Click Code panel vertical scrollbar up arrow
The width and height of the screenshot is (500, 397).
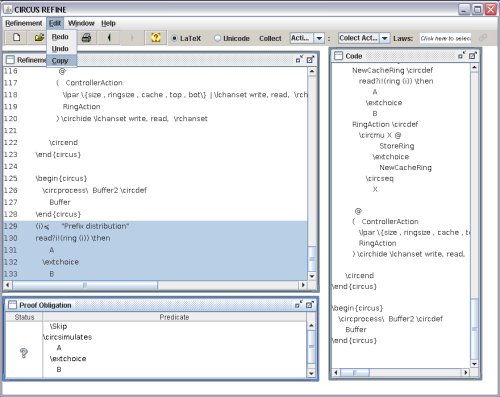pos(474,67)
